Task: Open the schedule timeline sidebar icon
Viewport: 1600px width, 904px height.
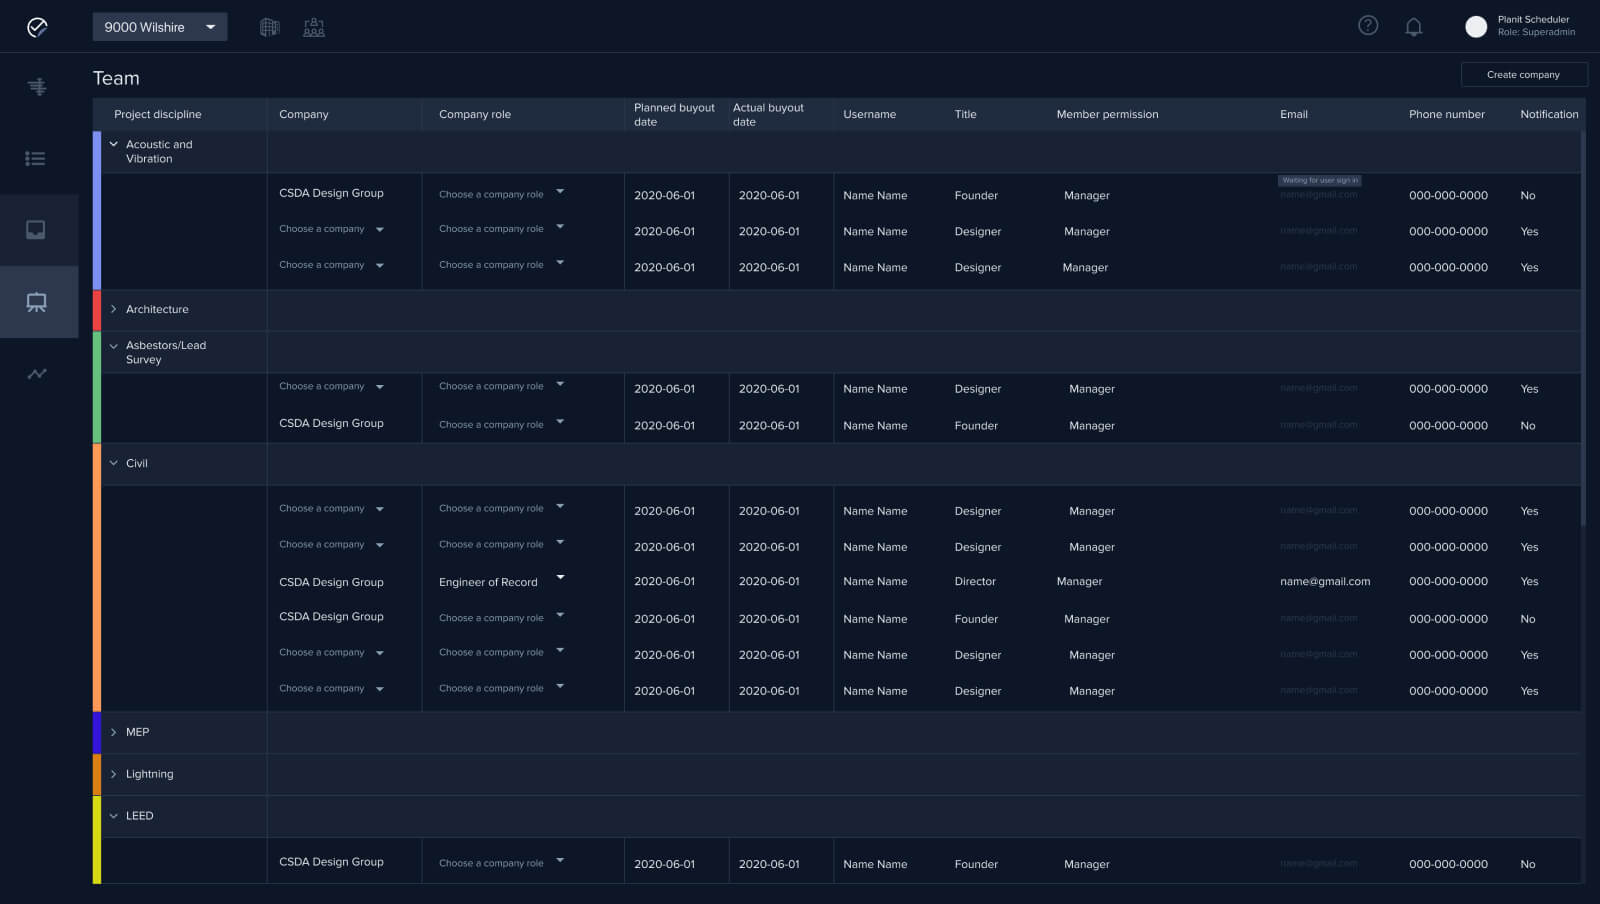Action: click(x=37, y=87)
